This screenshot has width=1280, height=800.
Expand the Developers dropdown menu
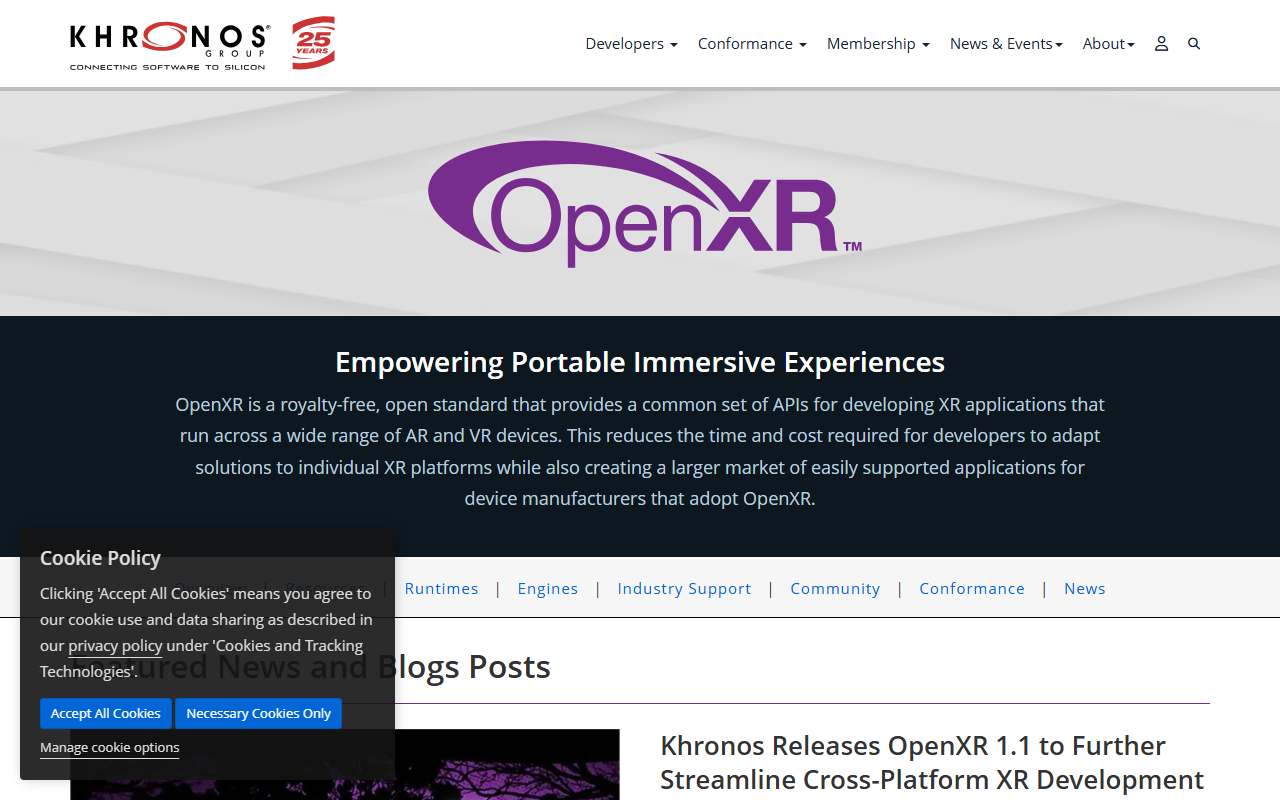point(631,44)
